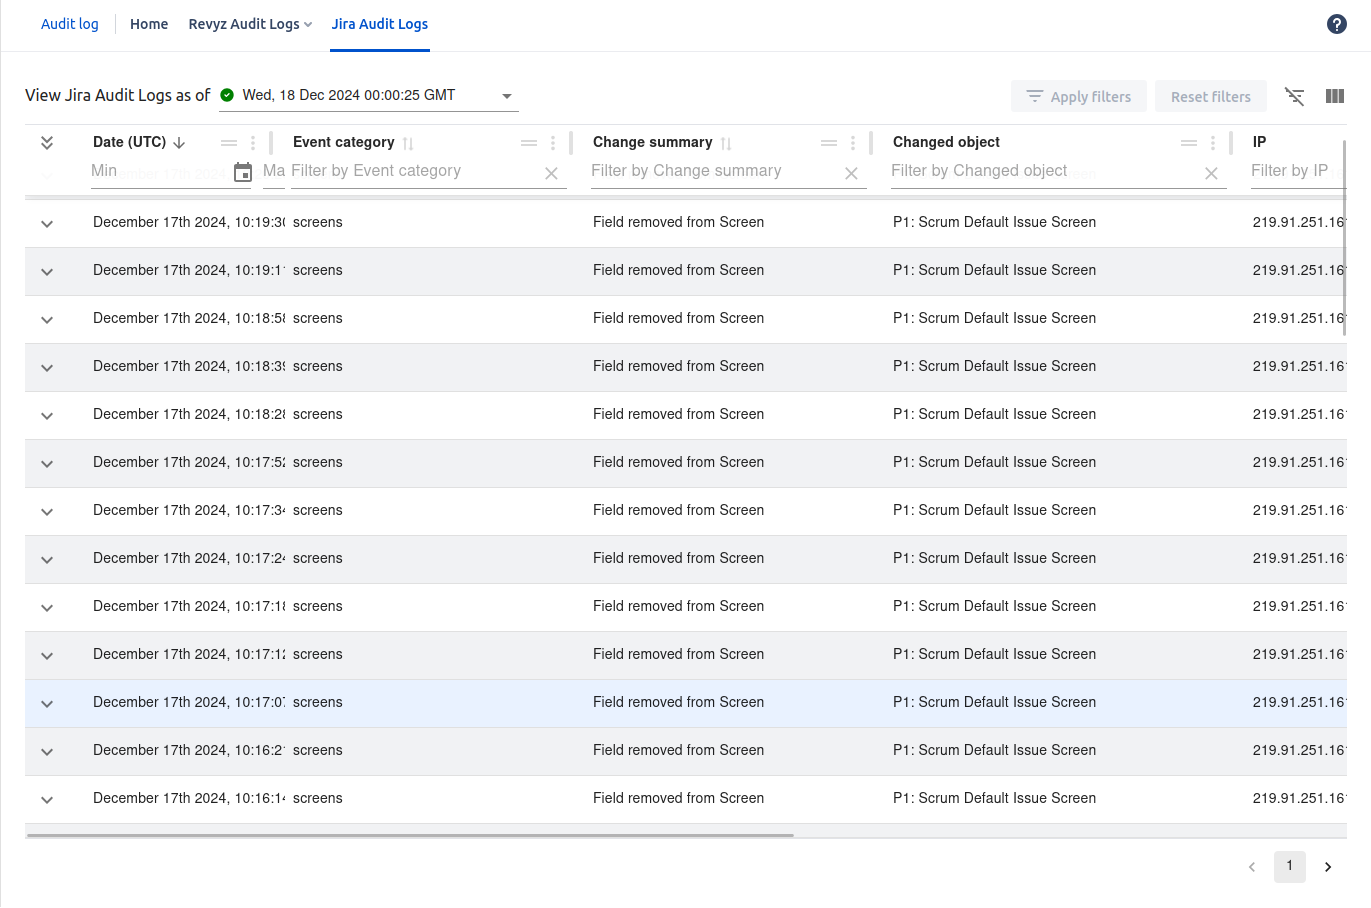Viewport: 1371px width, 908px height.
Task: Click Change summary column drag handle
Action: click(829, 143)
